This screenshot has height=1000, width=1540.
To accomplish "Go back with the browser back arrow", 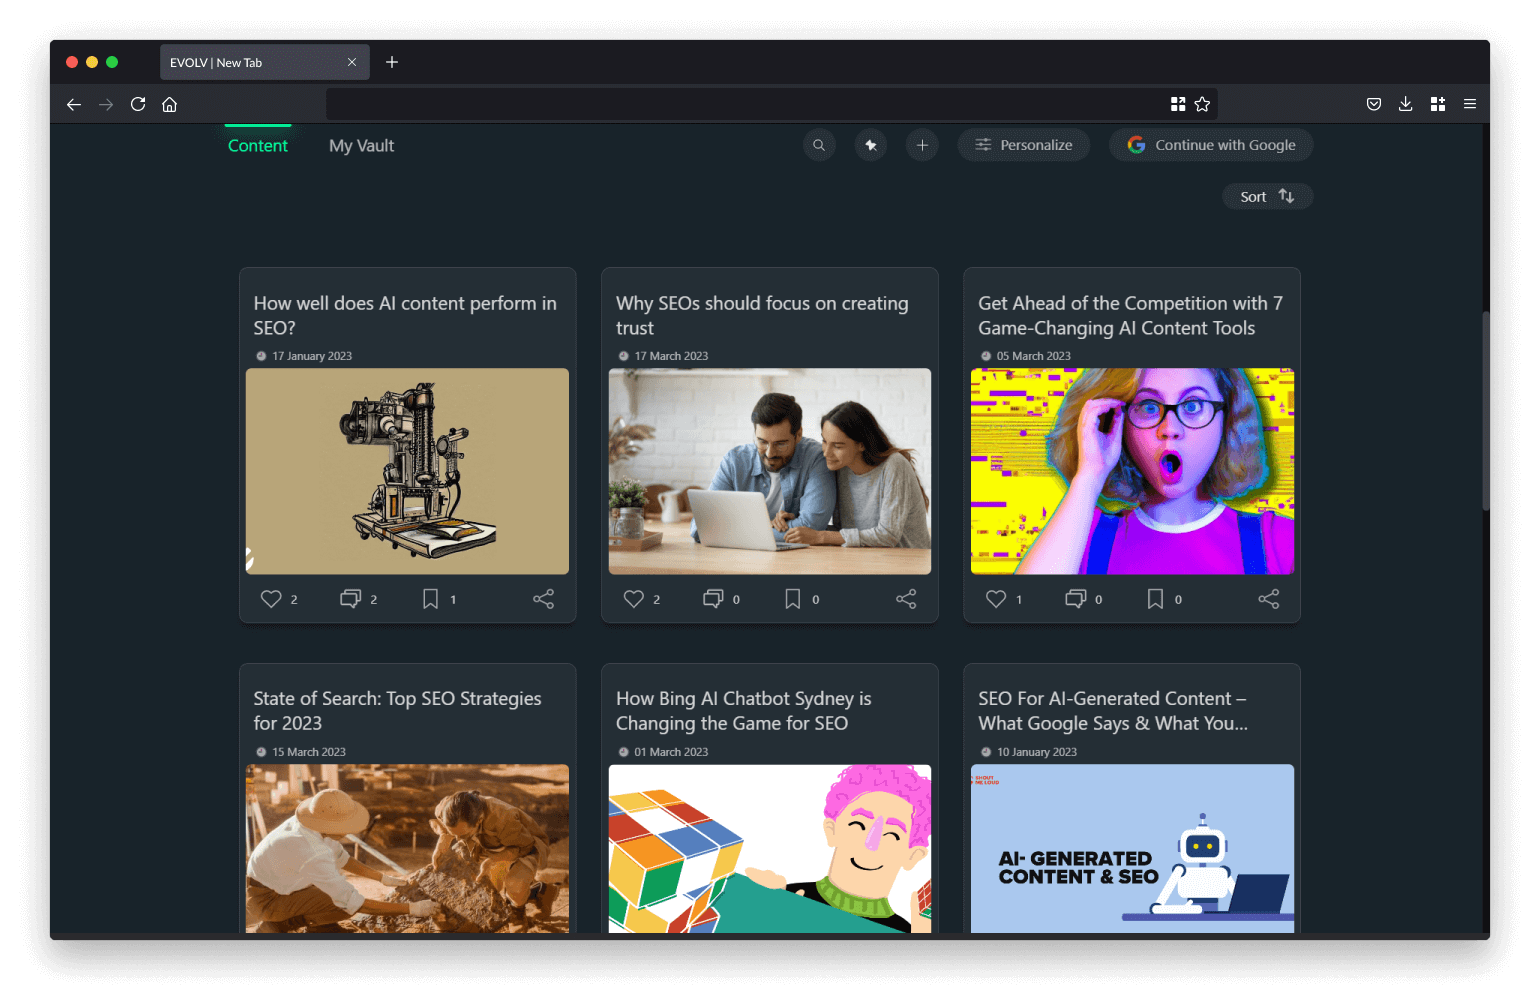I will coord(74,104).
